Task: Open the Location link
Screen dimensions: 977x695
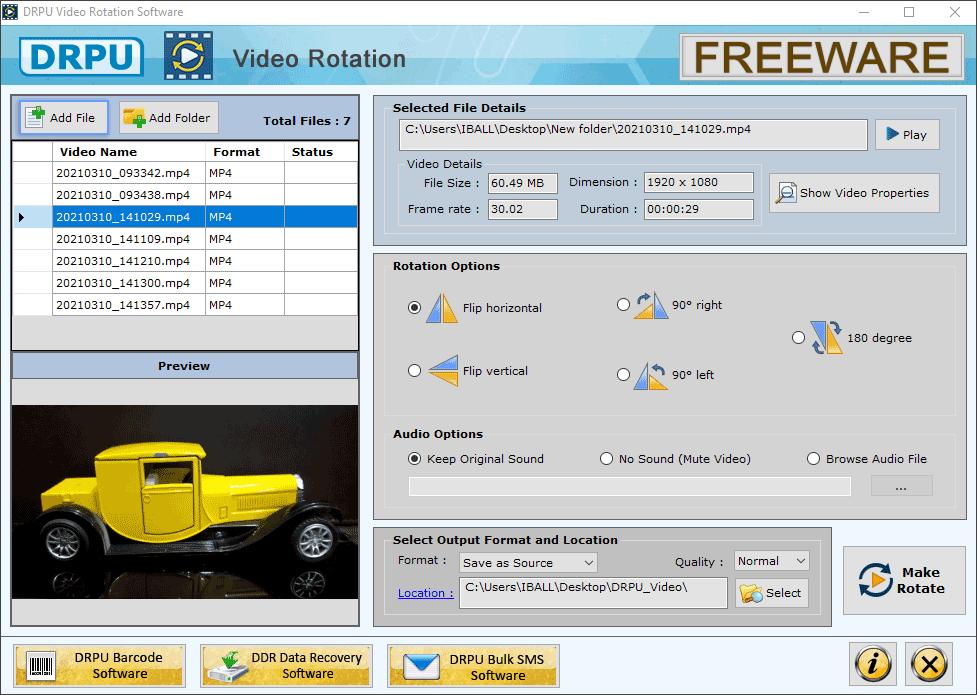Action: (x=426, y=593)
